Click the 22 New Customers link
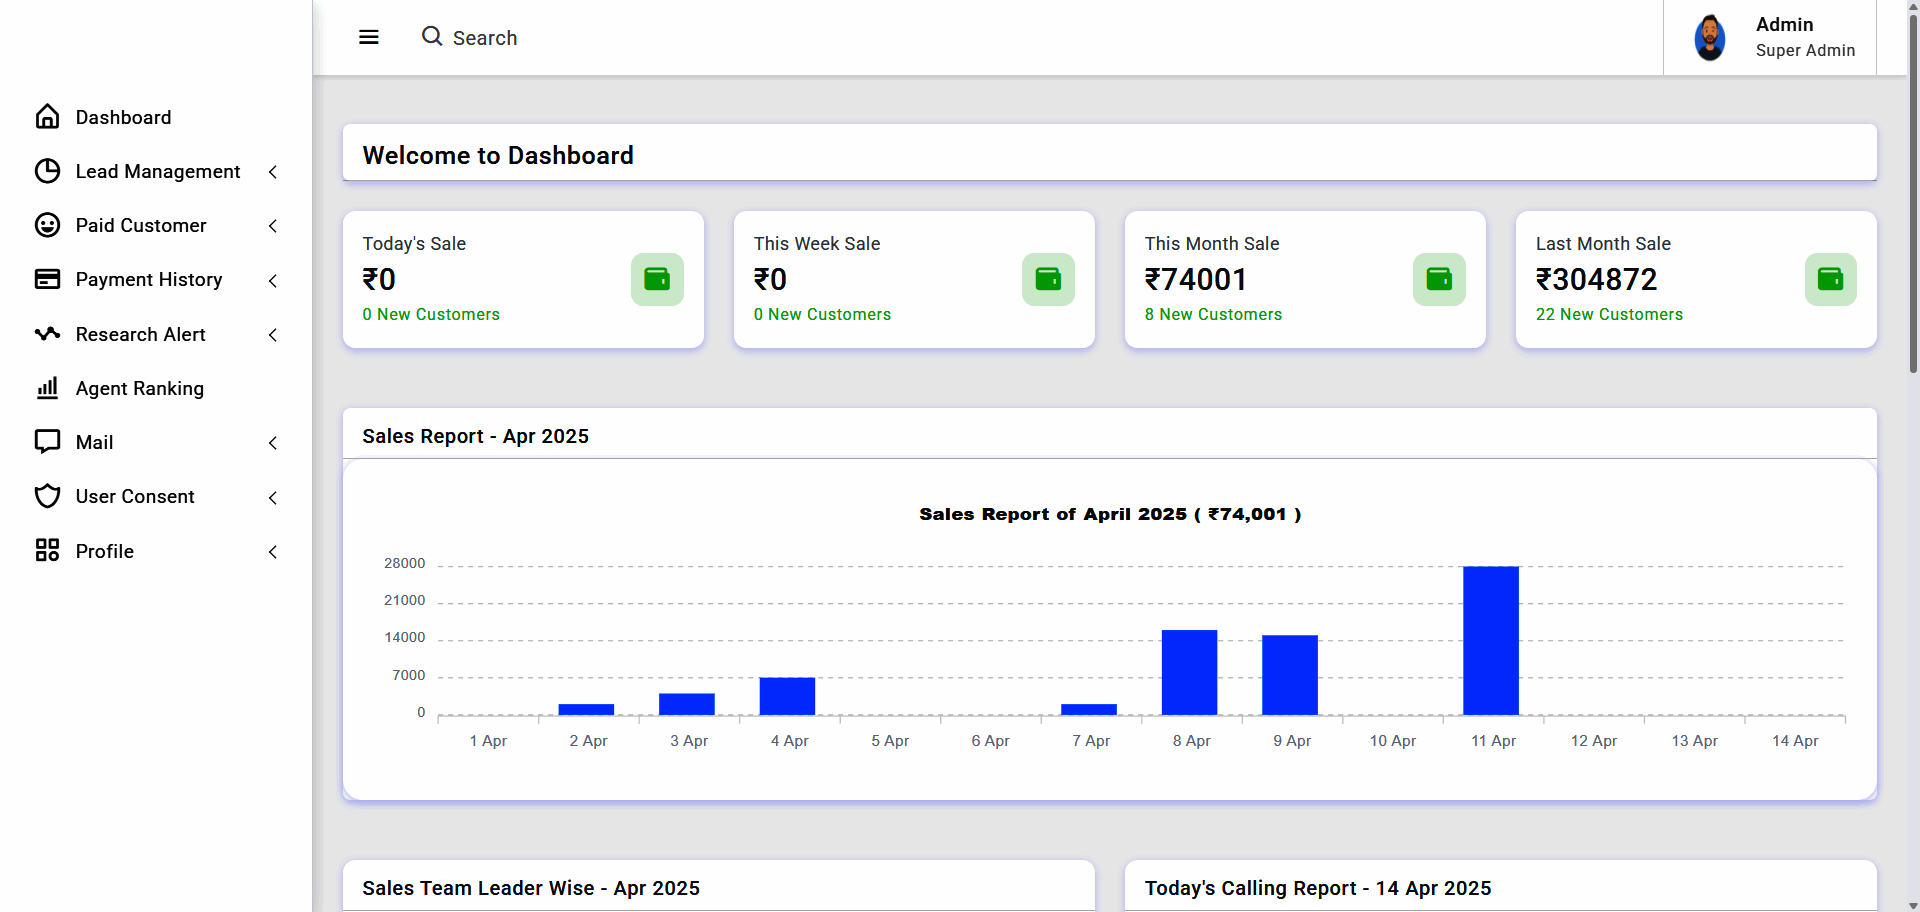Image resolution: width=1920 pixels, height=912 pixels. [x=1608, y=314]
